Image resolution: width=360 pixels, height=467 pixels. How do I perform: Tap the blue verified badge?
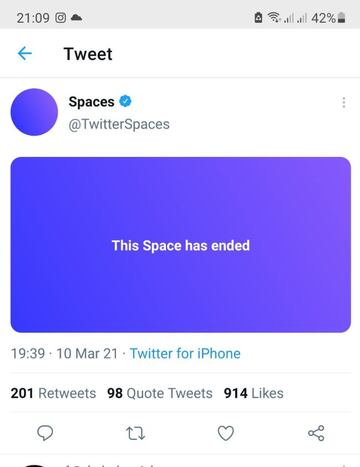(125, 101)
